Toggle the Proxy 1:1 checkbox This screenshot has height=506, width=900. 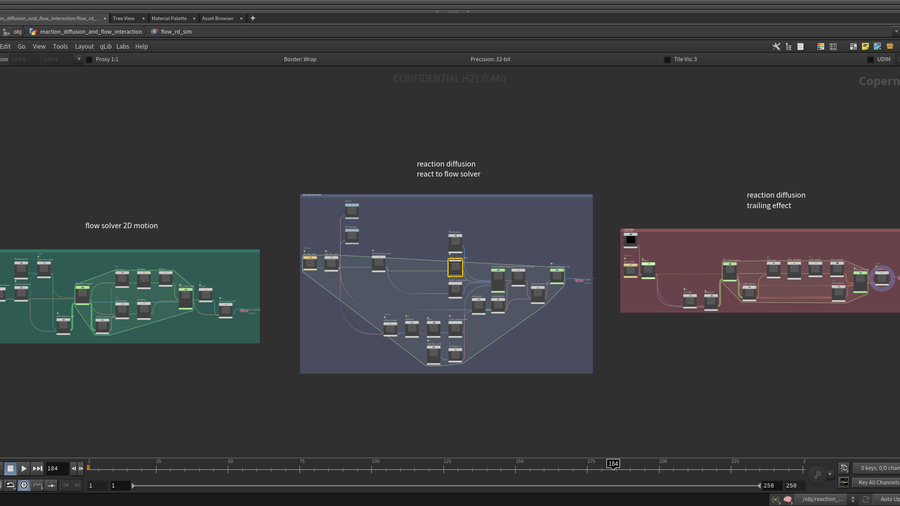click(x=89, y=59)
